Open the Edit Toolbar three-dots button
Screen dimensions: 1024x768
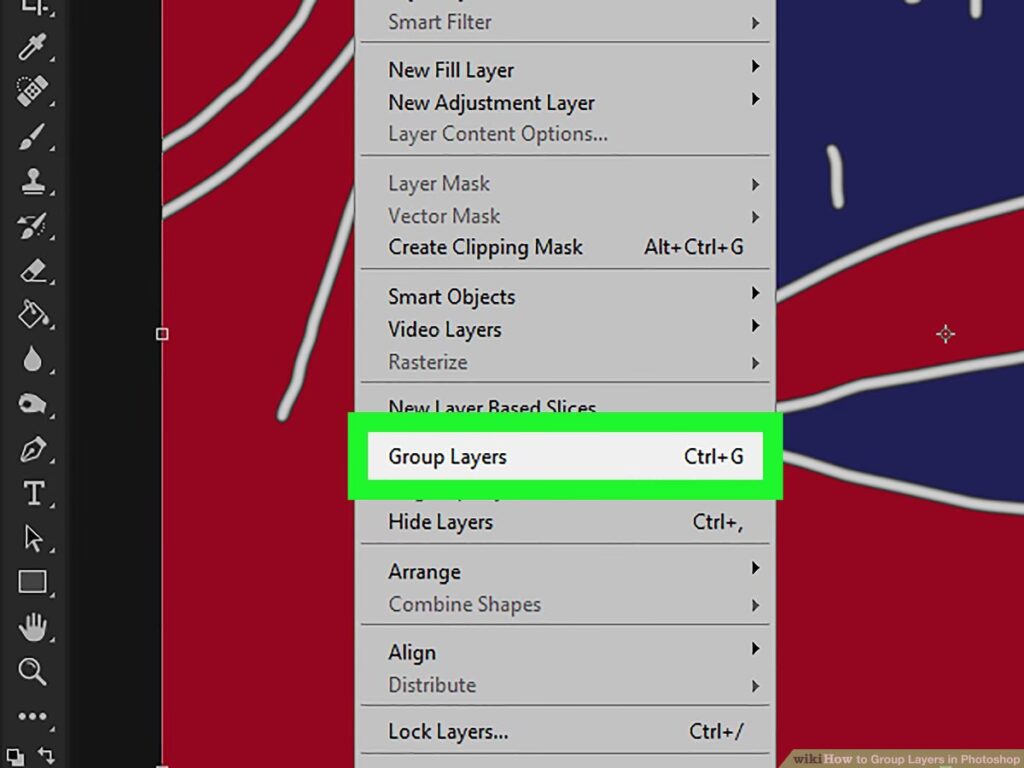[x=32, y=716]
